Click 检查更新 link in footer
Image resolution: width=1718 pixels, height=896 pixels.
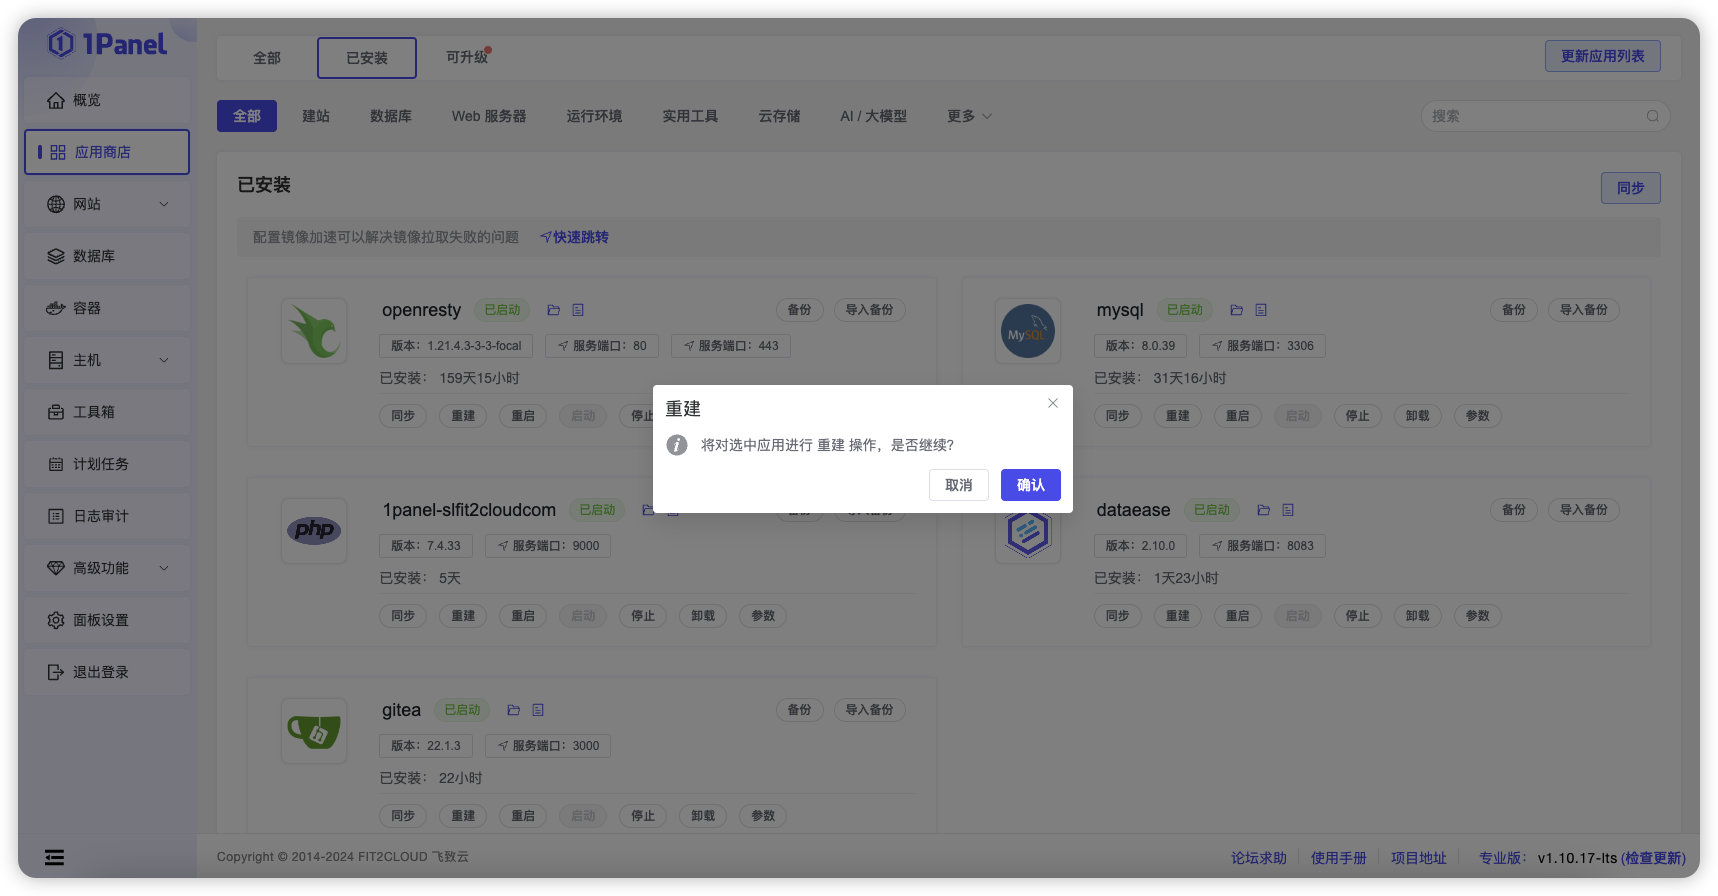tap(1653, 858)
